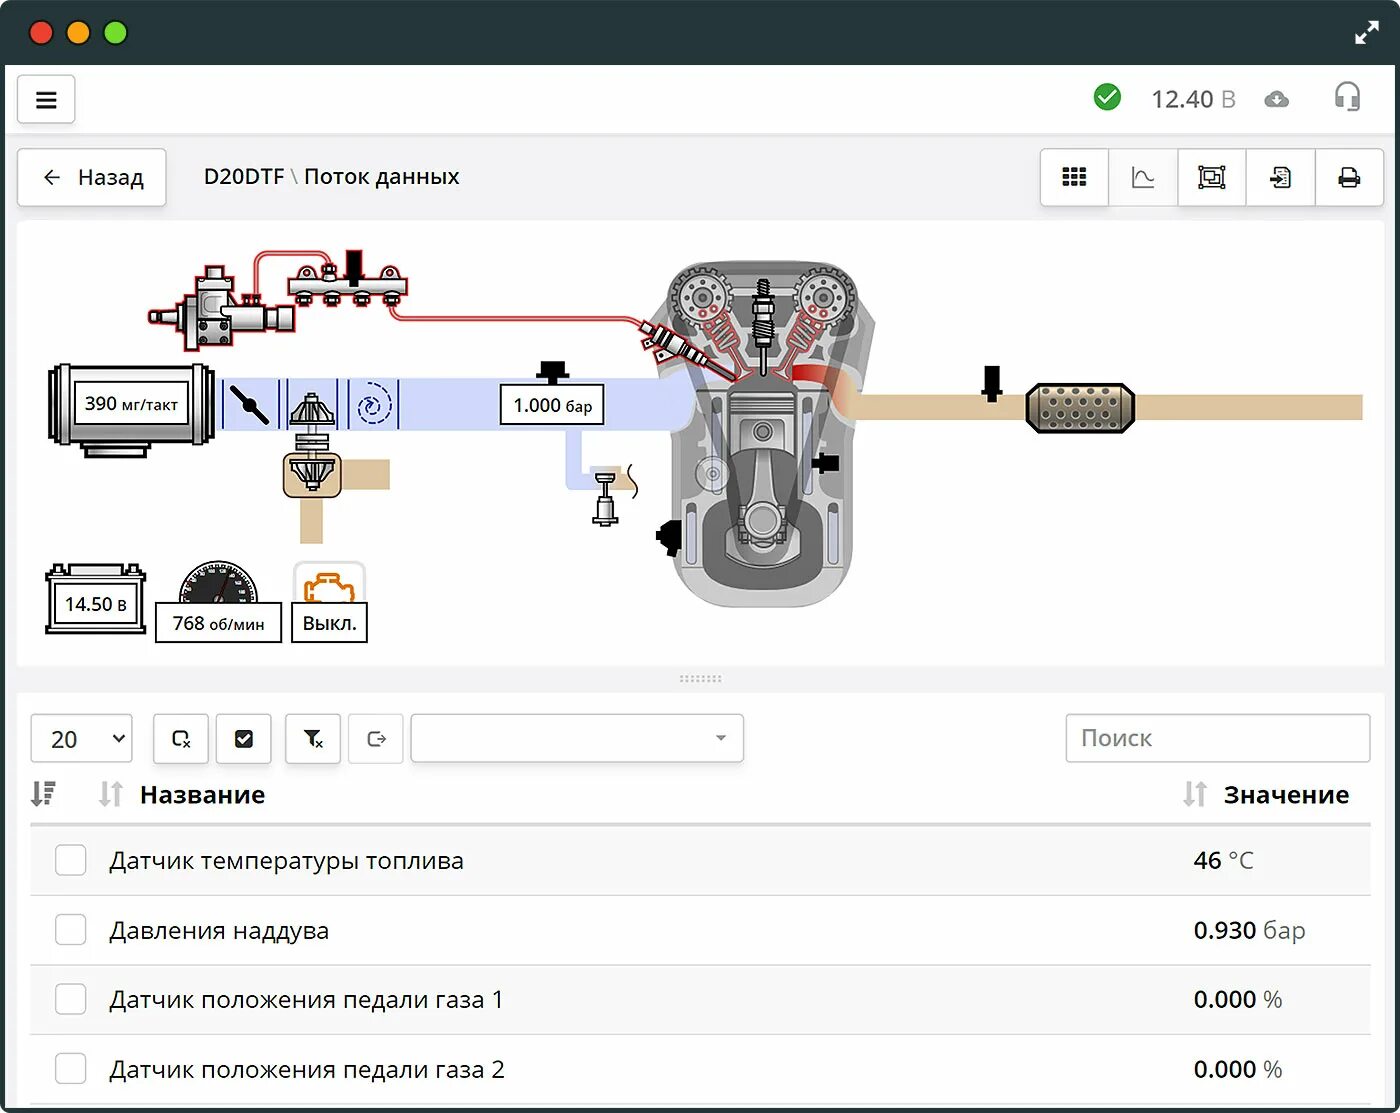This screenshot has width=1400, height=1113.
Task: Clear selection with the loop-x icon
Action: pos(181,739)
